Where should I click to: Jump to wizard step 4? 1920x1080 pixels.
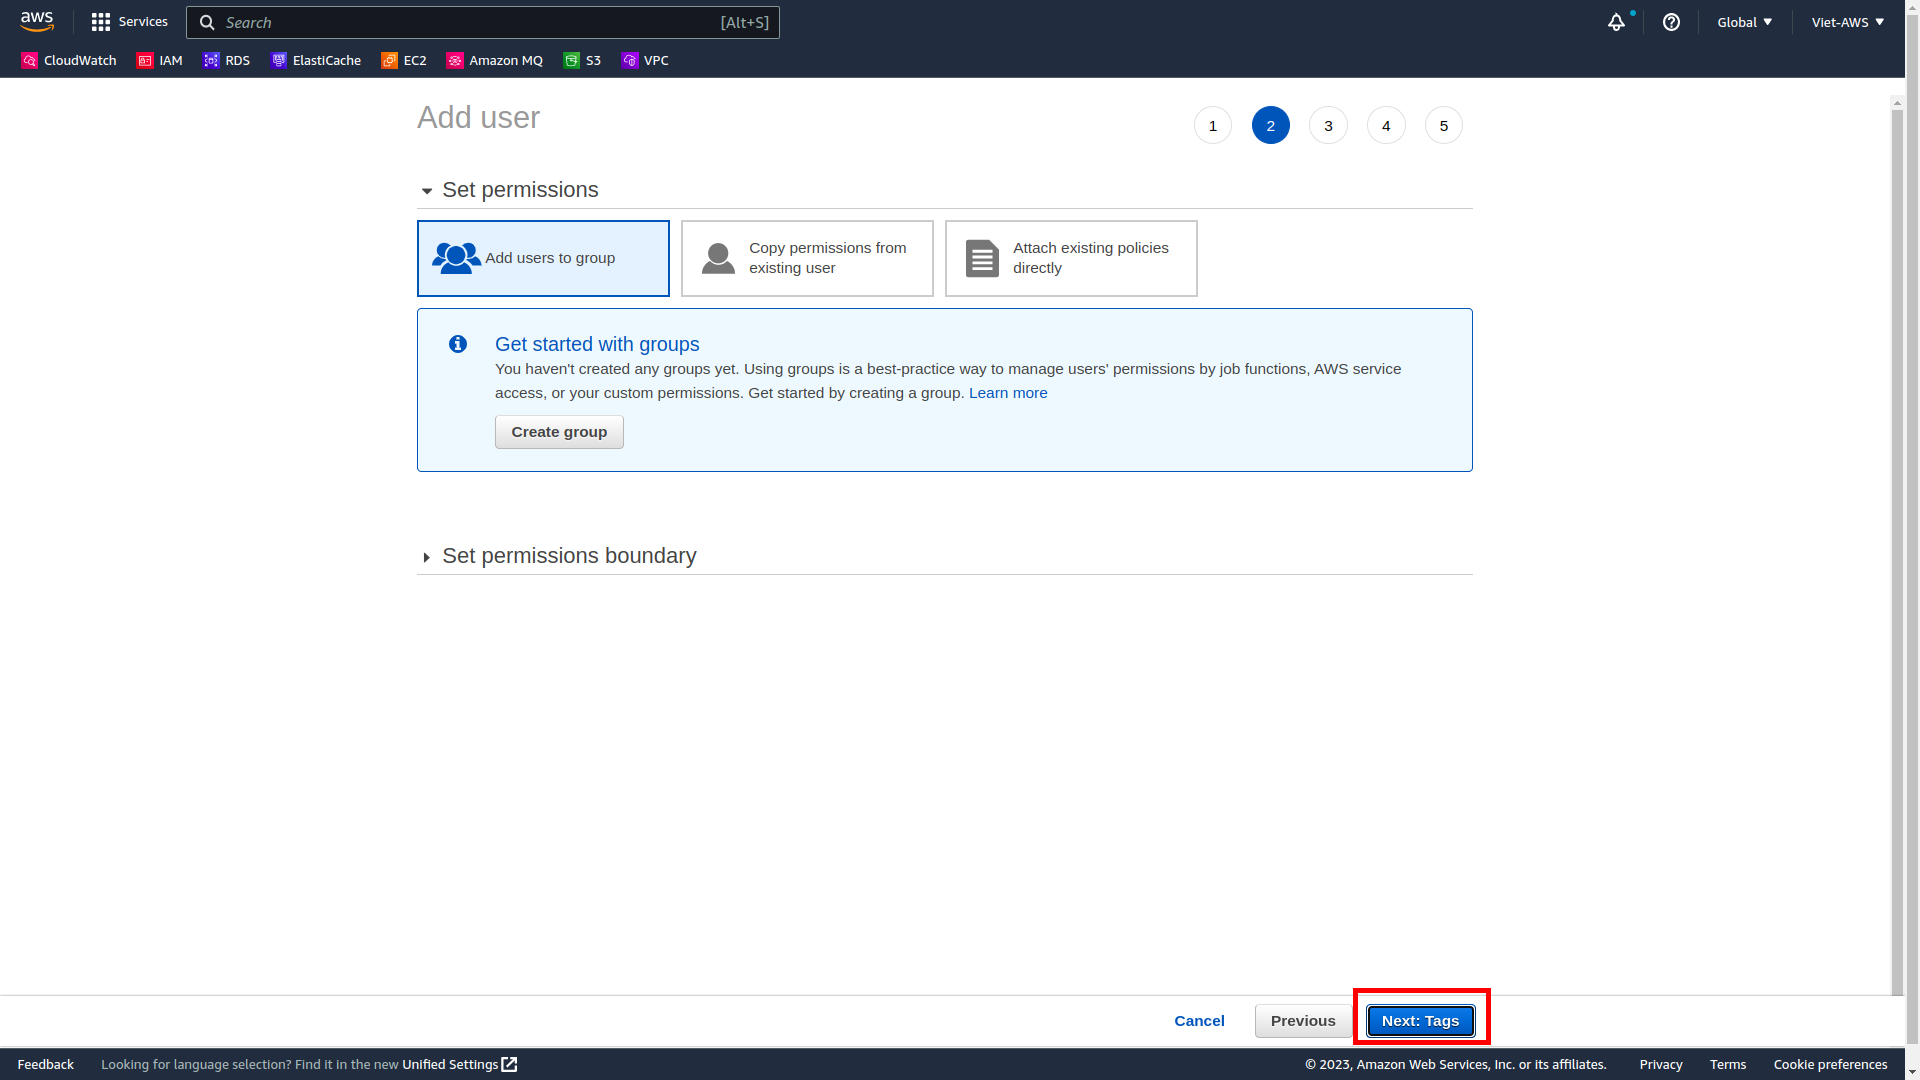click(x=1386, y=125)
